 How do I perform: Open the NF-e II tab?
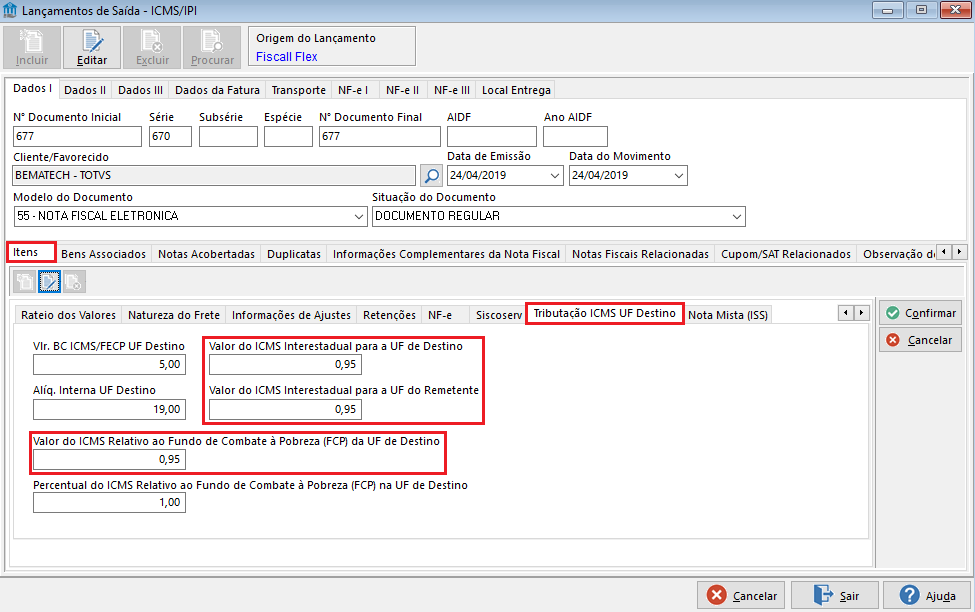coord(402,90)
